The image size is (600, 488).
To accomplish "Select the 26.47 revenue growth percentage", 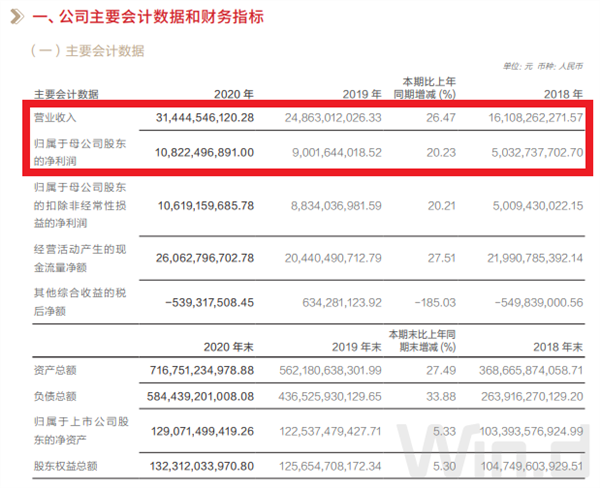I will point(442,118).
